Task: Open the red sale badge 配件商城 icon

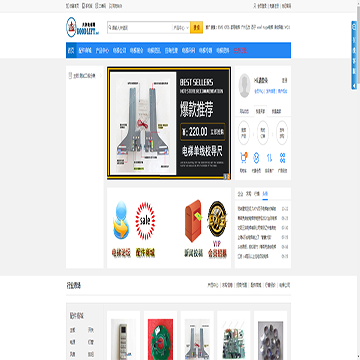Action: pyautogui.click(x=145, y=221)
